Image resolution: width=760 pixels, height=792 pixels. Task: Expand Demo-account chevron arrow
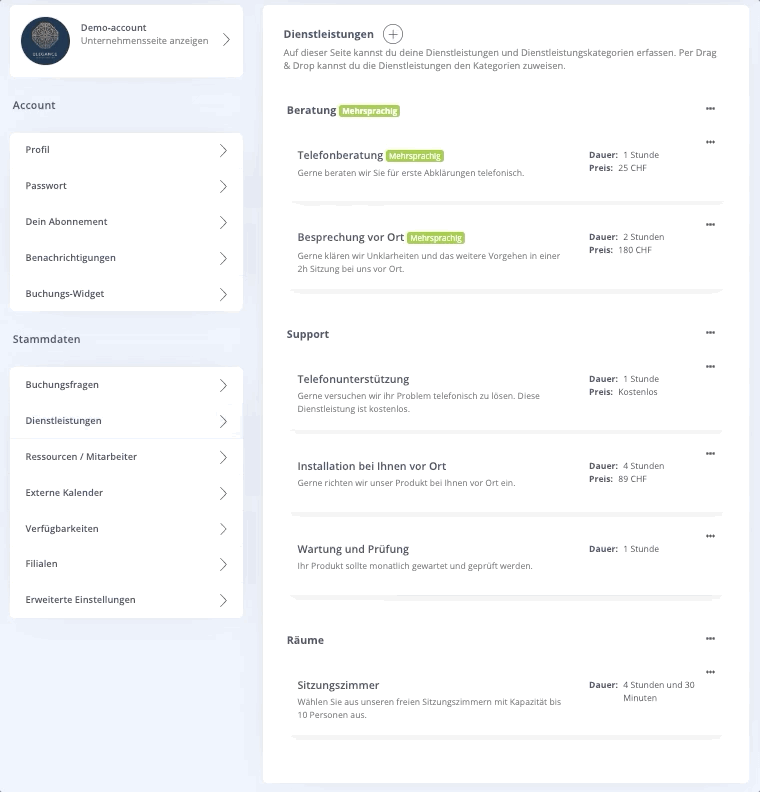[x=226, y=40]
